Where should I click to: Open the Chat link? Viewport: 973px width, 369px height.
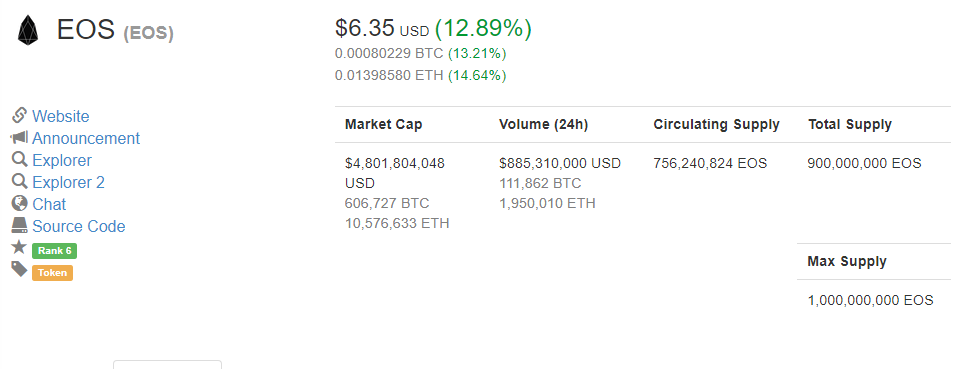pyautogui.click(x=49, y=205)
